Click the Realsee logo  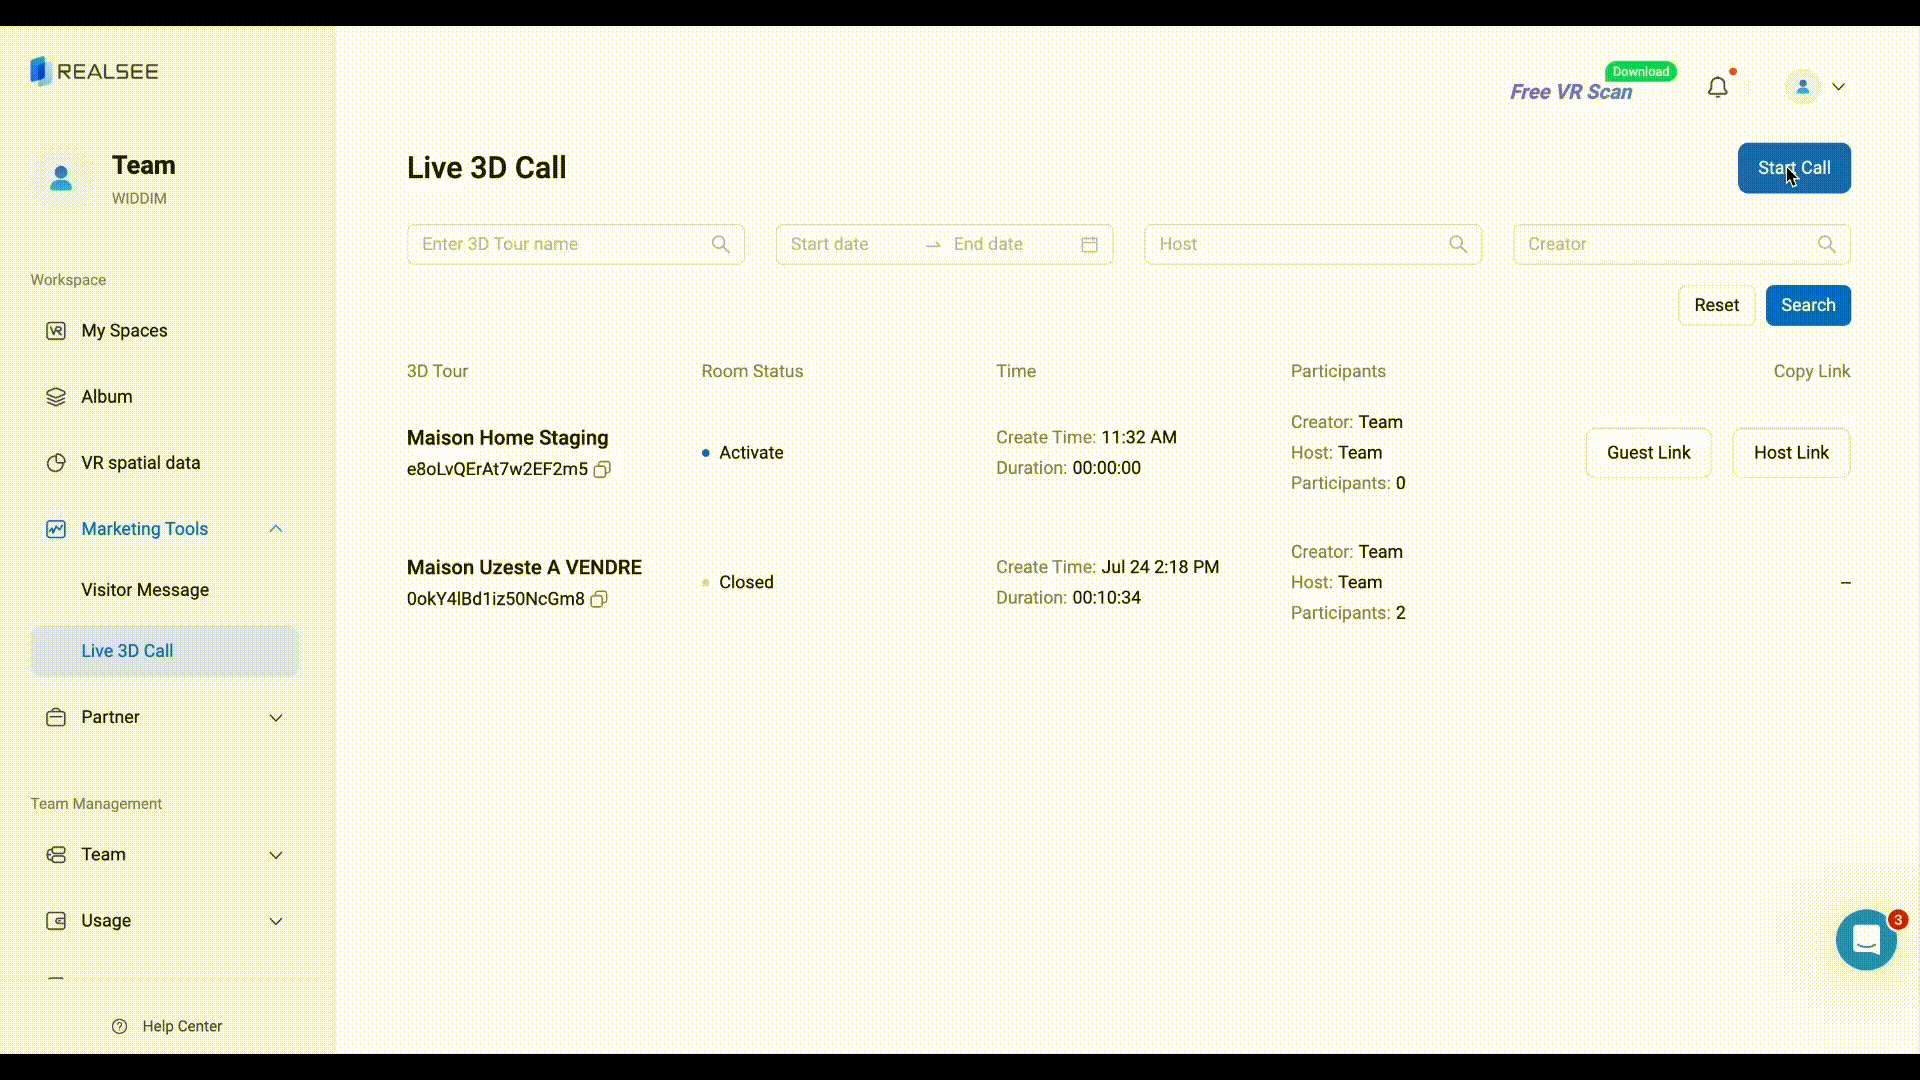click(x=94, y=71)
